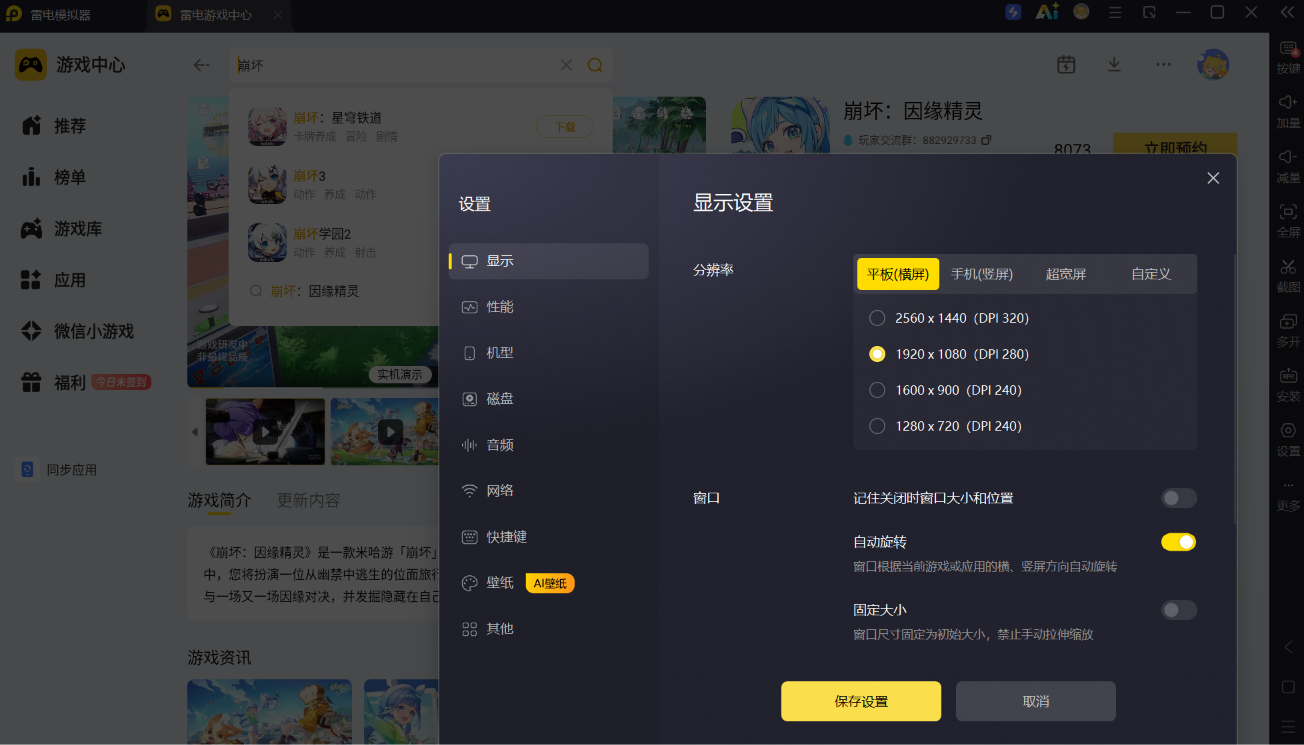This screenshot has height=745, width=1304.
Task: Open the 显示 settings category
Action: (549, 261)
